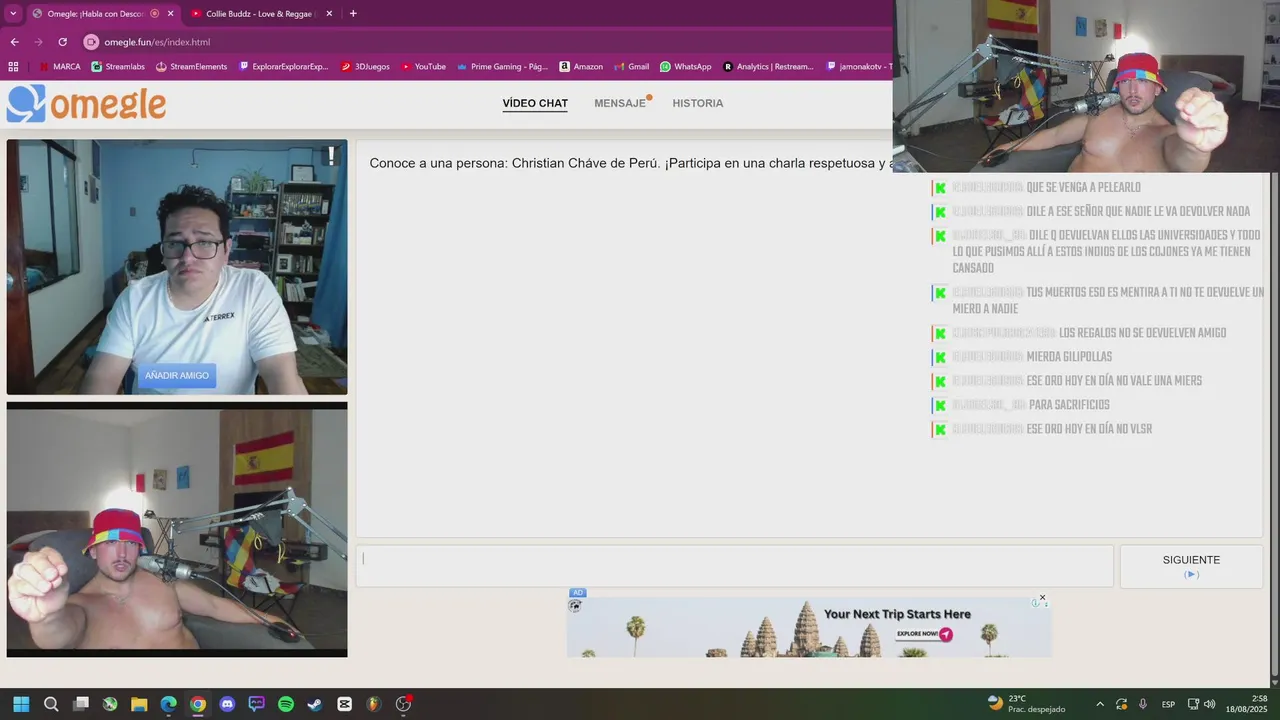Open the MARCA bookmark
The image size is (1280, 720).
(59, 67)
